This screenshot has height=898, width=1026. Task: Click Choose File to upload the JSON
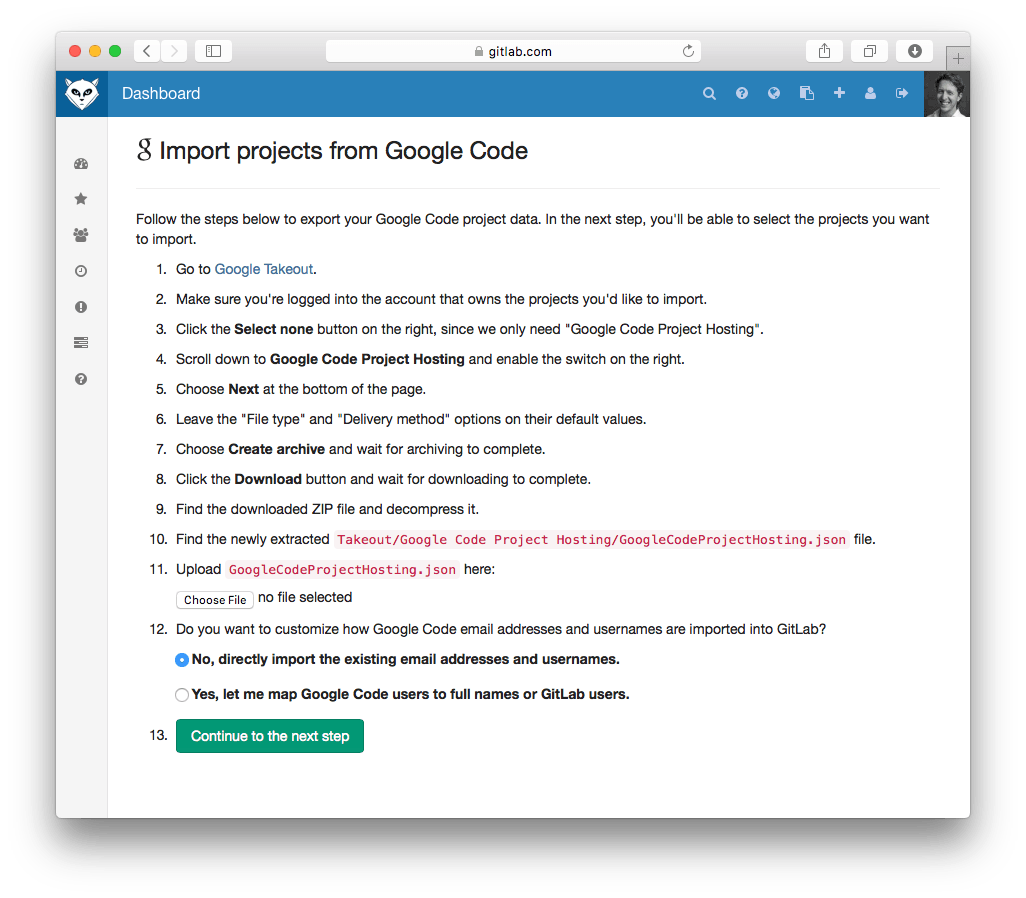click(x=214, y=599)
